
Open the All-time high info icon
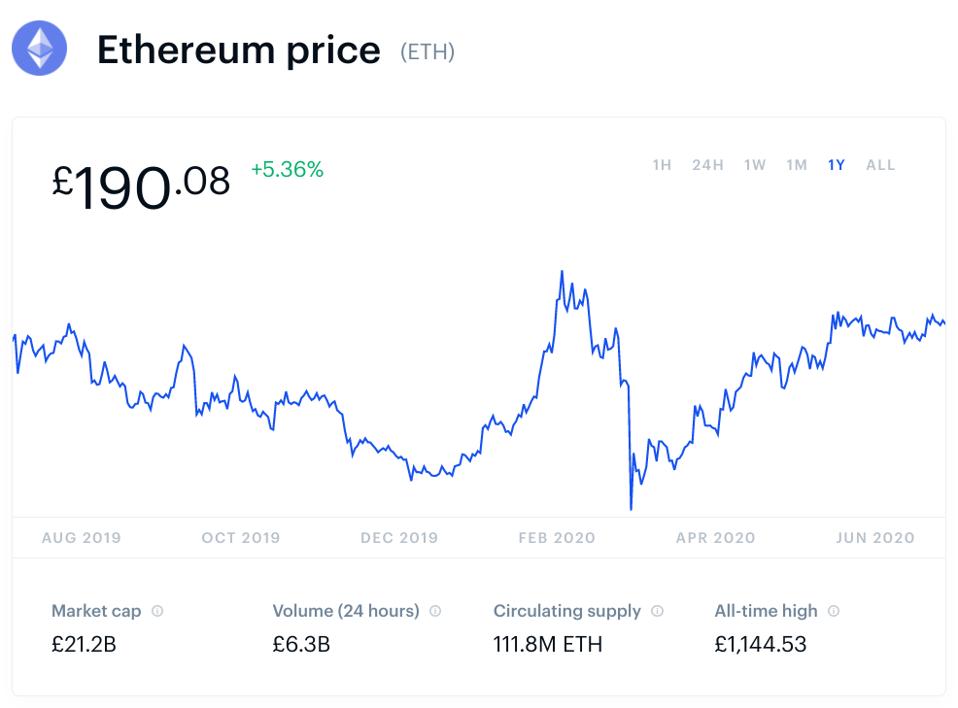pyautogui.click(x=834, y=611)
